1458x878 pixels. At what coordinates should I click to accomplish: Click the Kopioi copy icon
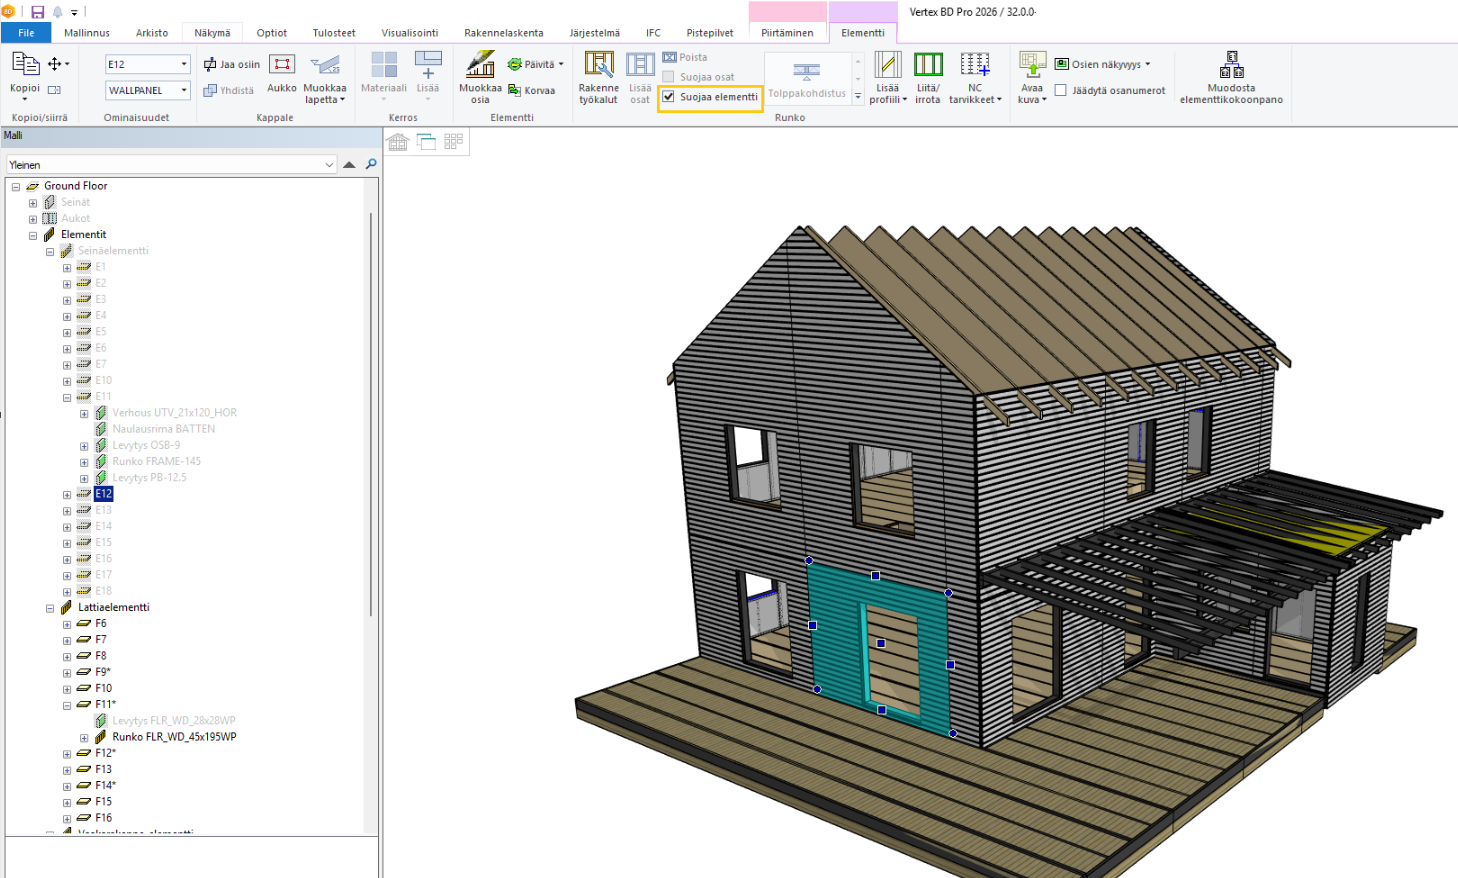click(25, 65)
